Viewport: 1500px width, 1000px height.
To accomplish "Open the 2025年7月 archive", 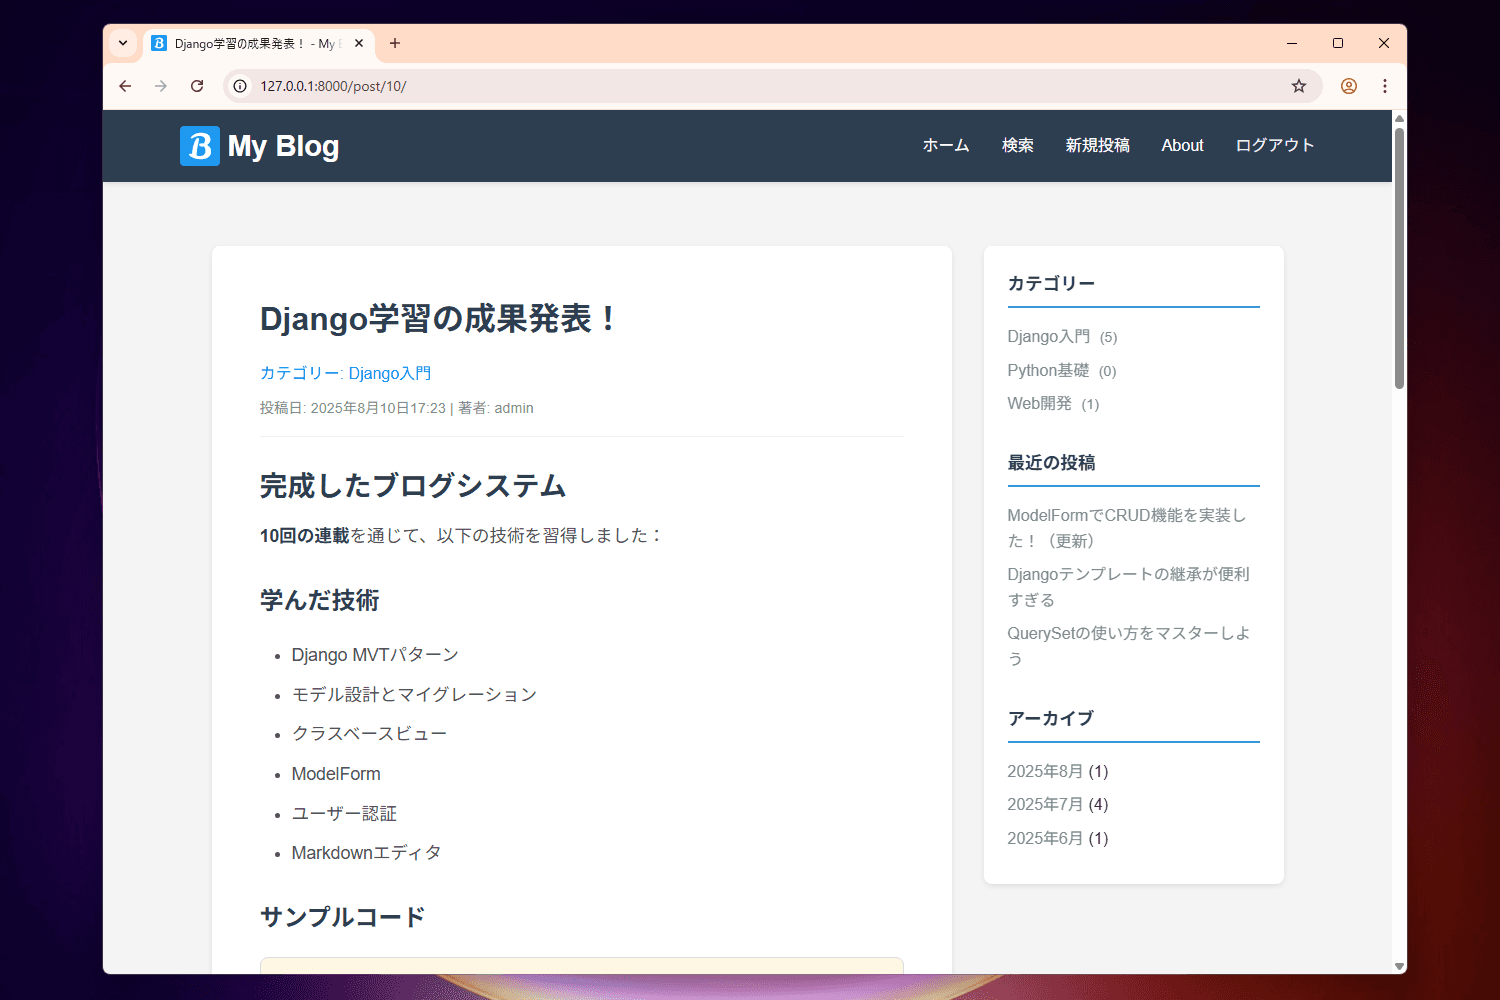I will (x=1045, y=804).
